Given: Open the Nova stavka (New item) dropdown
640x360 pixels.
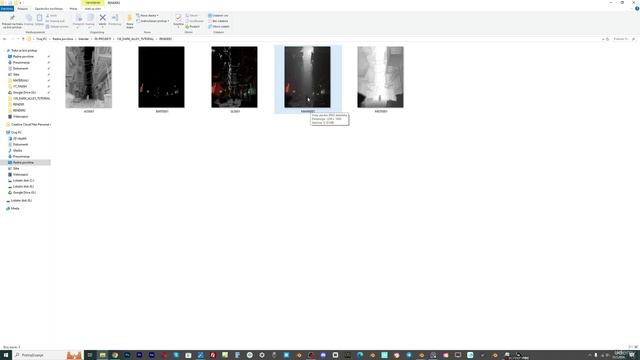Looking at the screenshot, I should tap(147, 16).
